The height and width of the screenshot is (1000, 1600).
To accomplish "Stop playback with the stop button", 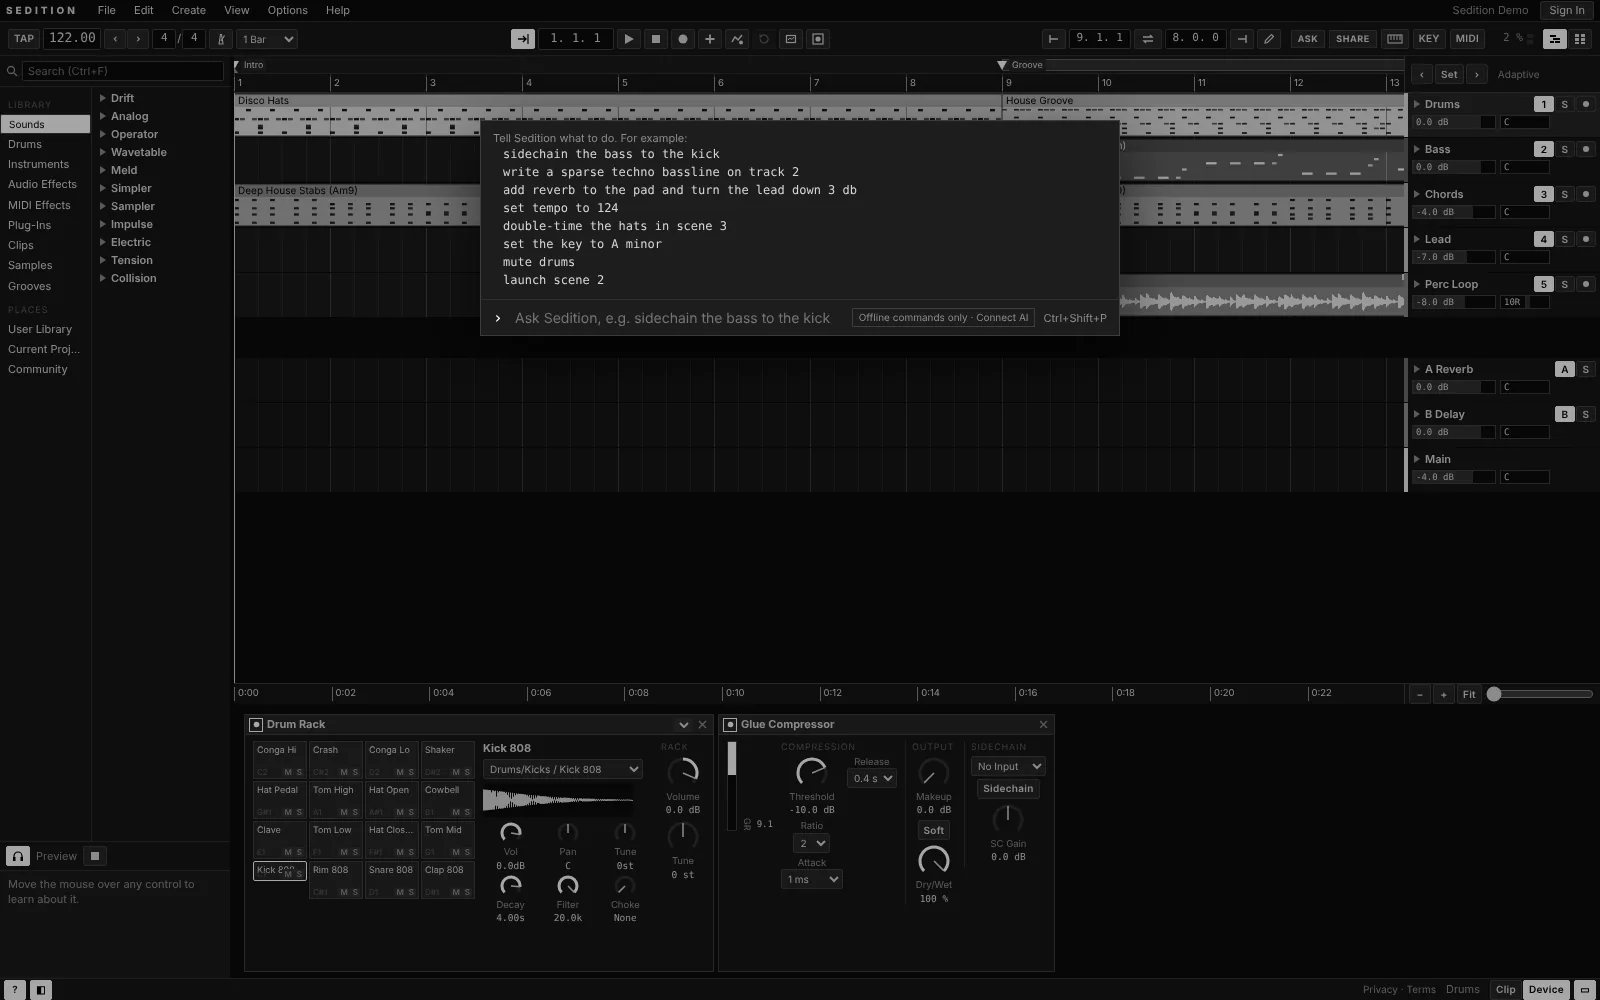I will click(656, 39).
